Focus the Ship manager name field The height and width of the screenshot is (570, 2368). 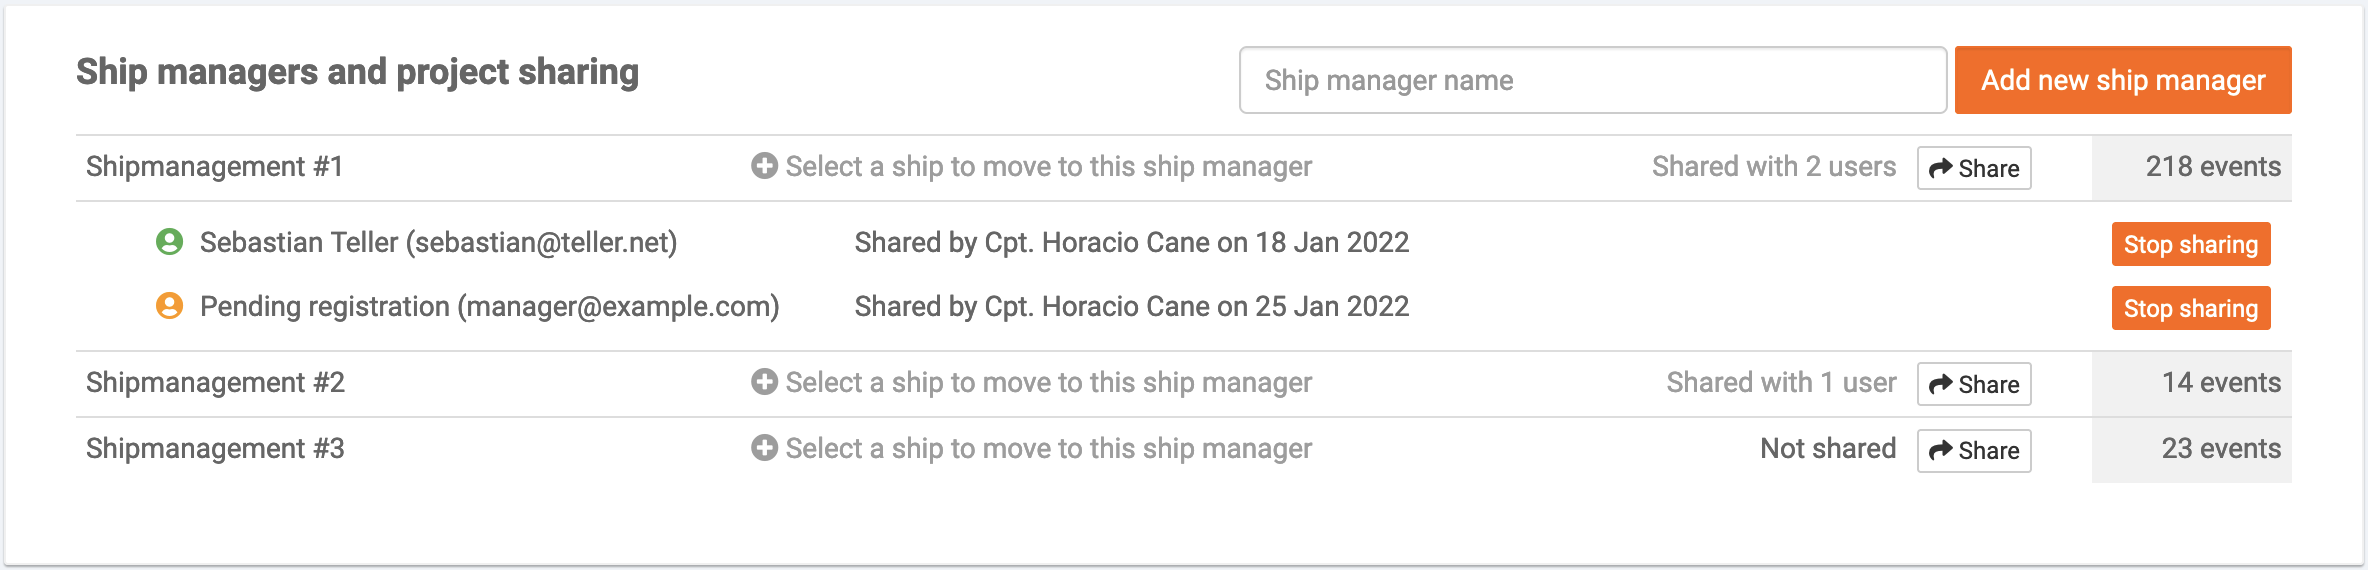pyautogui.click(x=1593, y=80)
